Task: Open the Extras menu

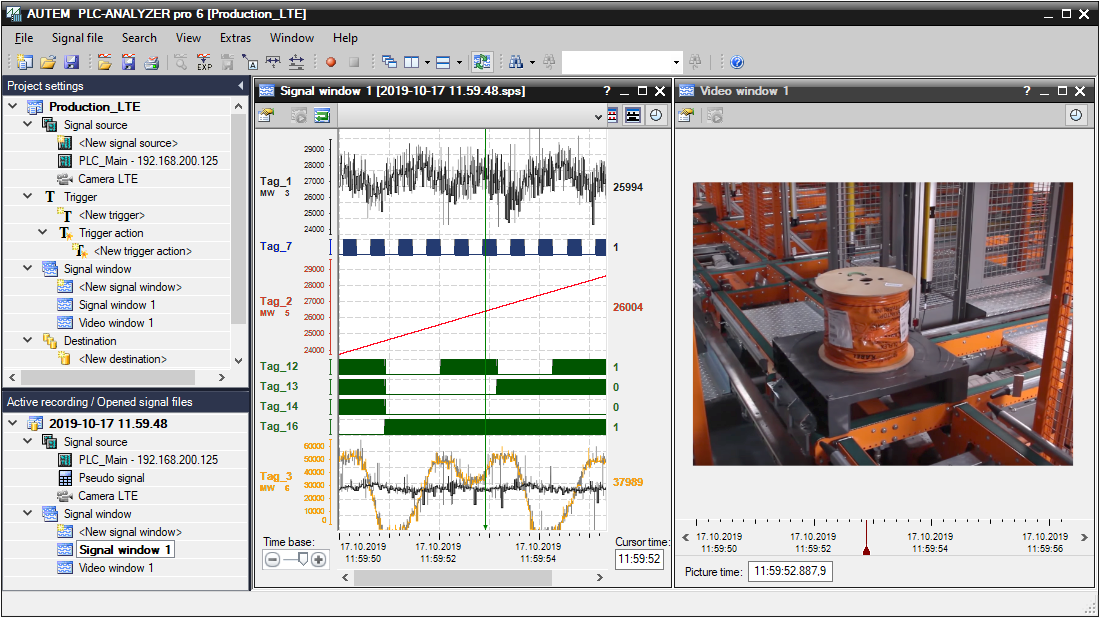Action: [235, 38]
